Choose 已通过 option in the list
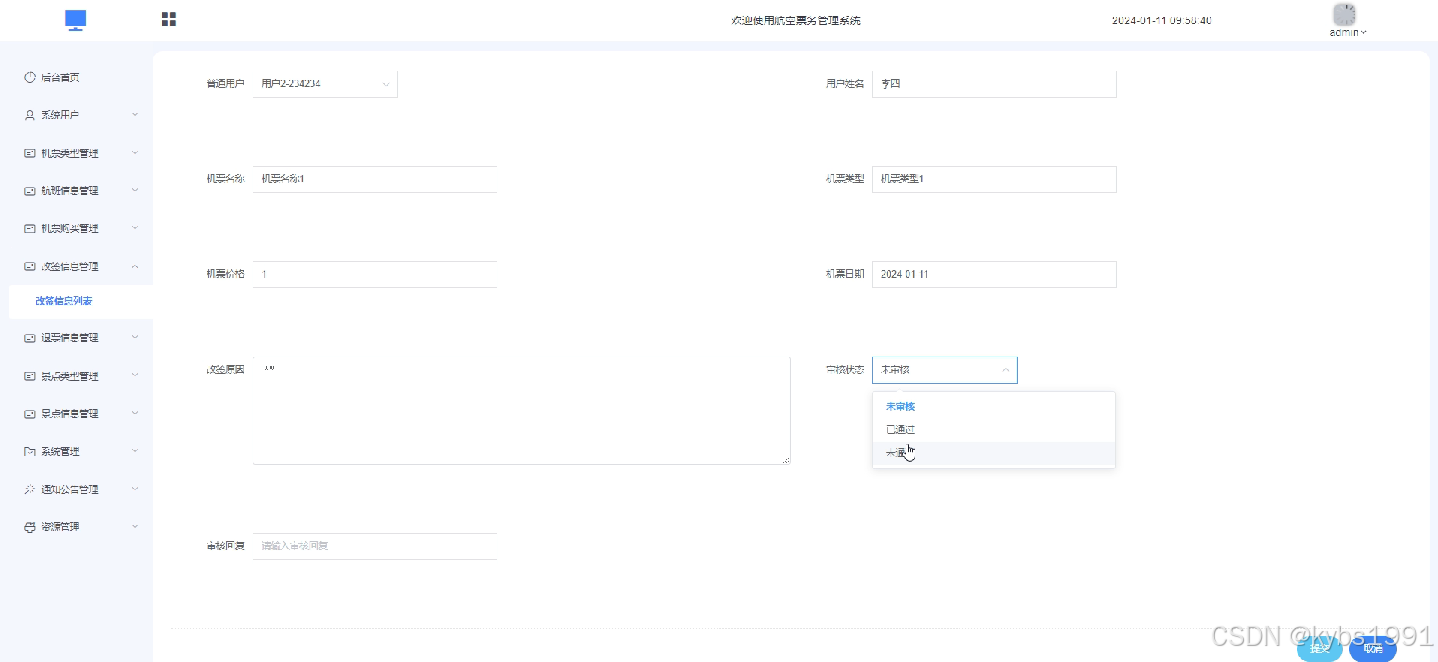The image size is (1438, 662). tap(993, 430)
